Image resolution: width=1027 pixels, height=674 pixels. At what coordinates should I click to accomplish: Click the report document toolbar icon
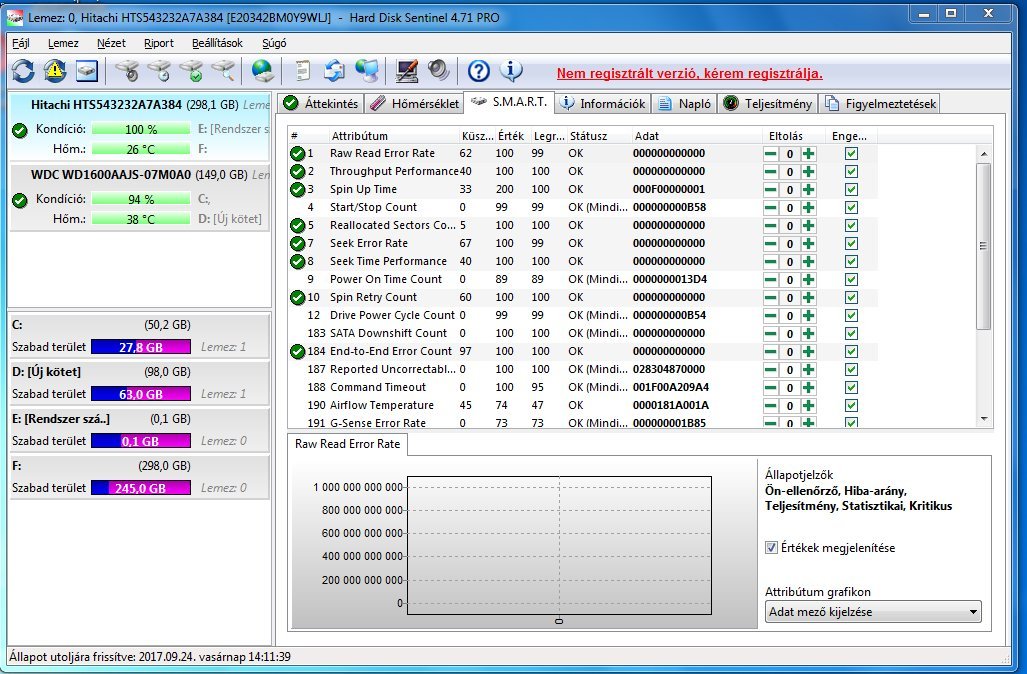[x=301, y=71]
